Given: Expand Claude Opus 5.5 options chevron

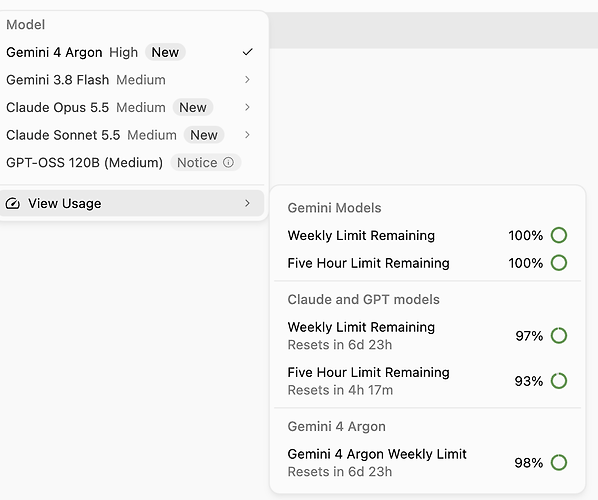Looking at the screenshot, I should pyautogui.click(x=247, y=107).
